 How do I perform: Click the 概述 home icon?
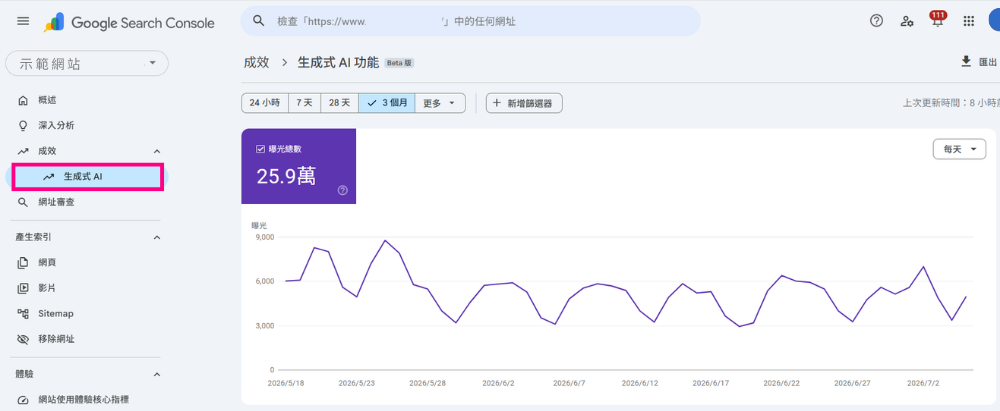coord(23,100)
